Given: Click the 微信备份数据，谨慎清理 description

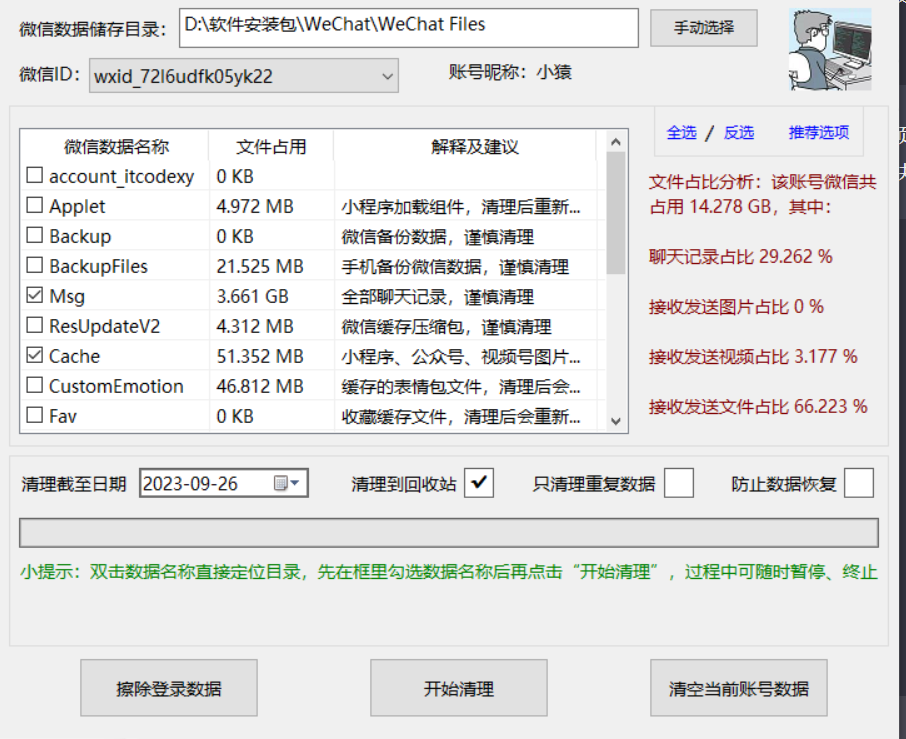Looking at the screenshot, I should 437,237.
